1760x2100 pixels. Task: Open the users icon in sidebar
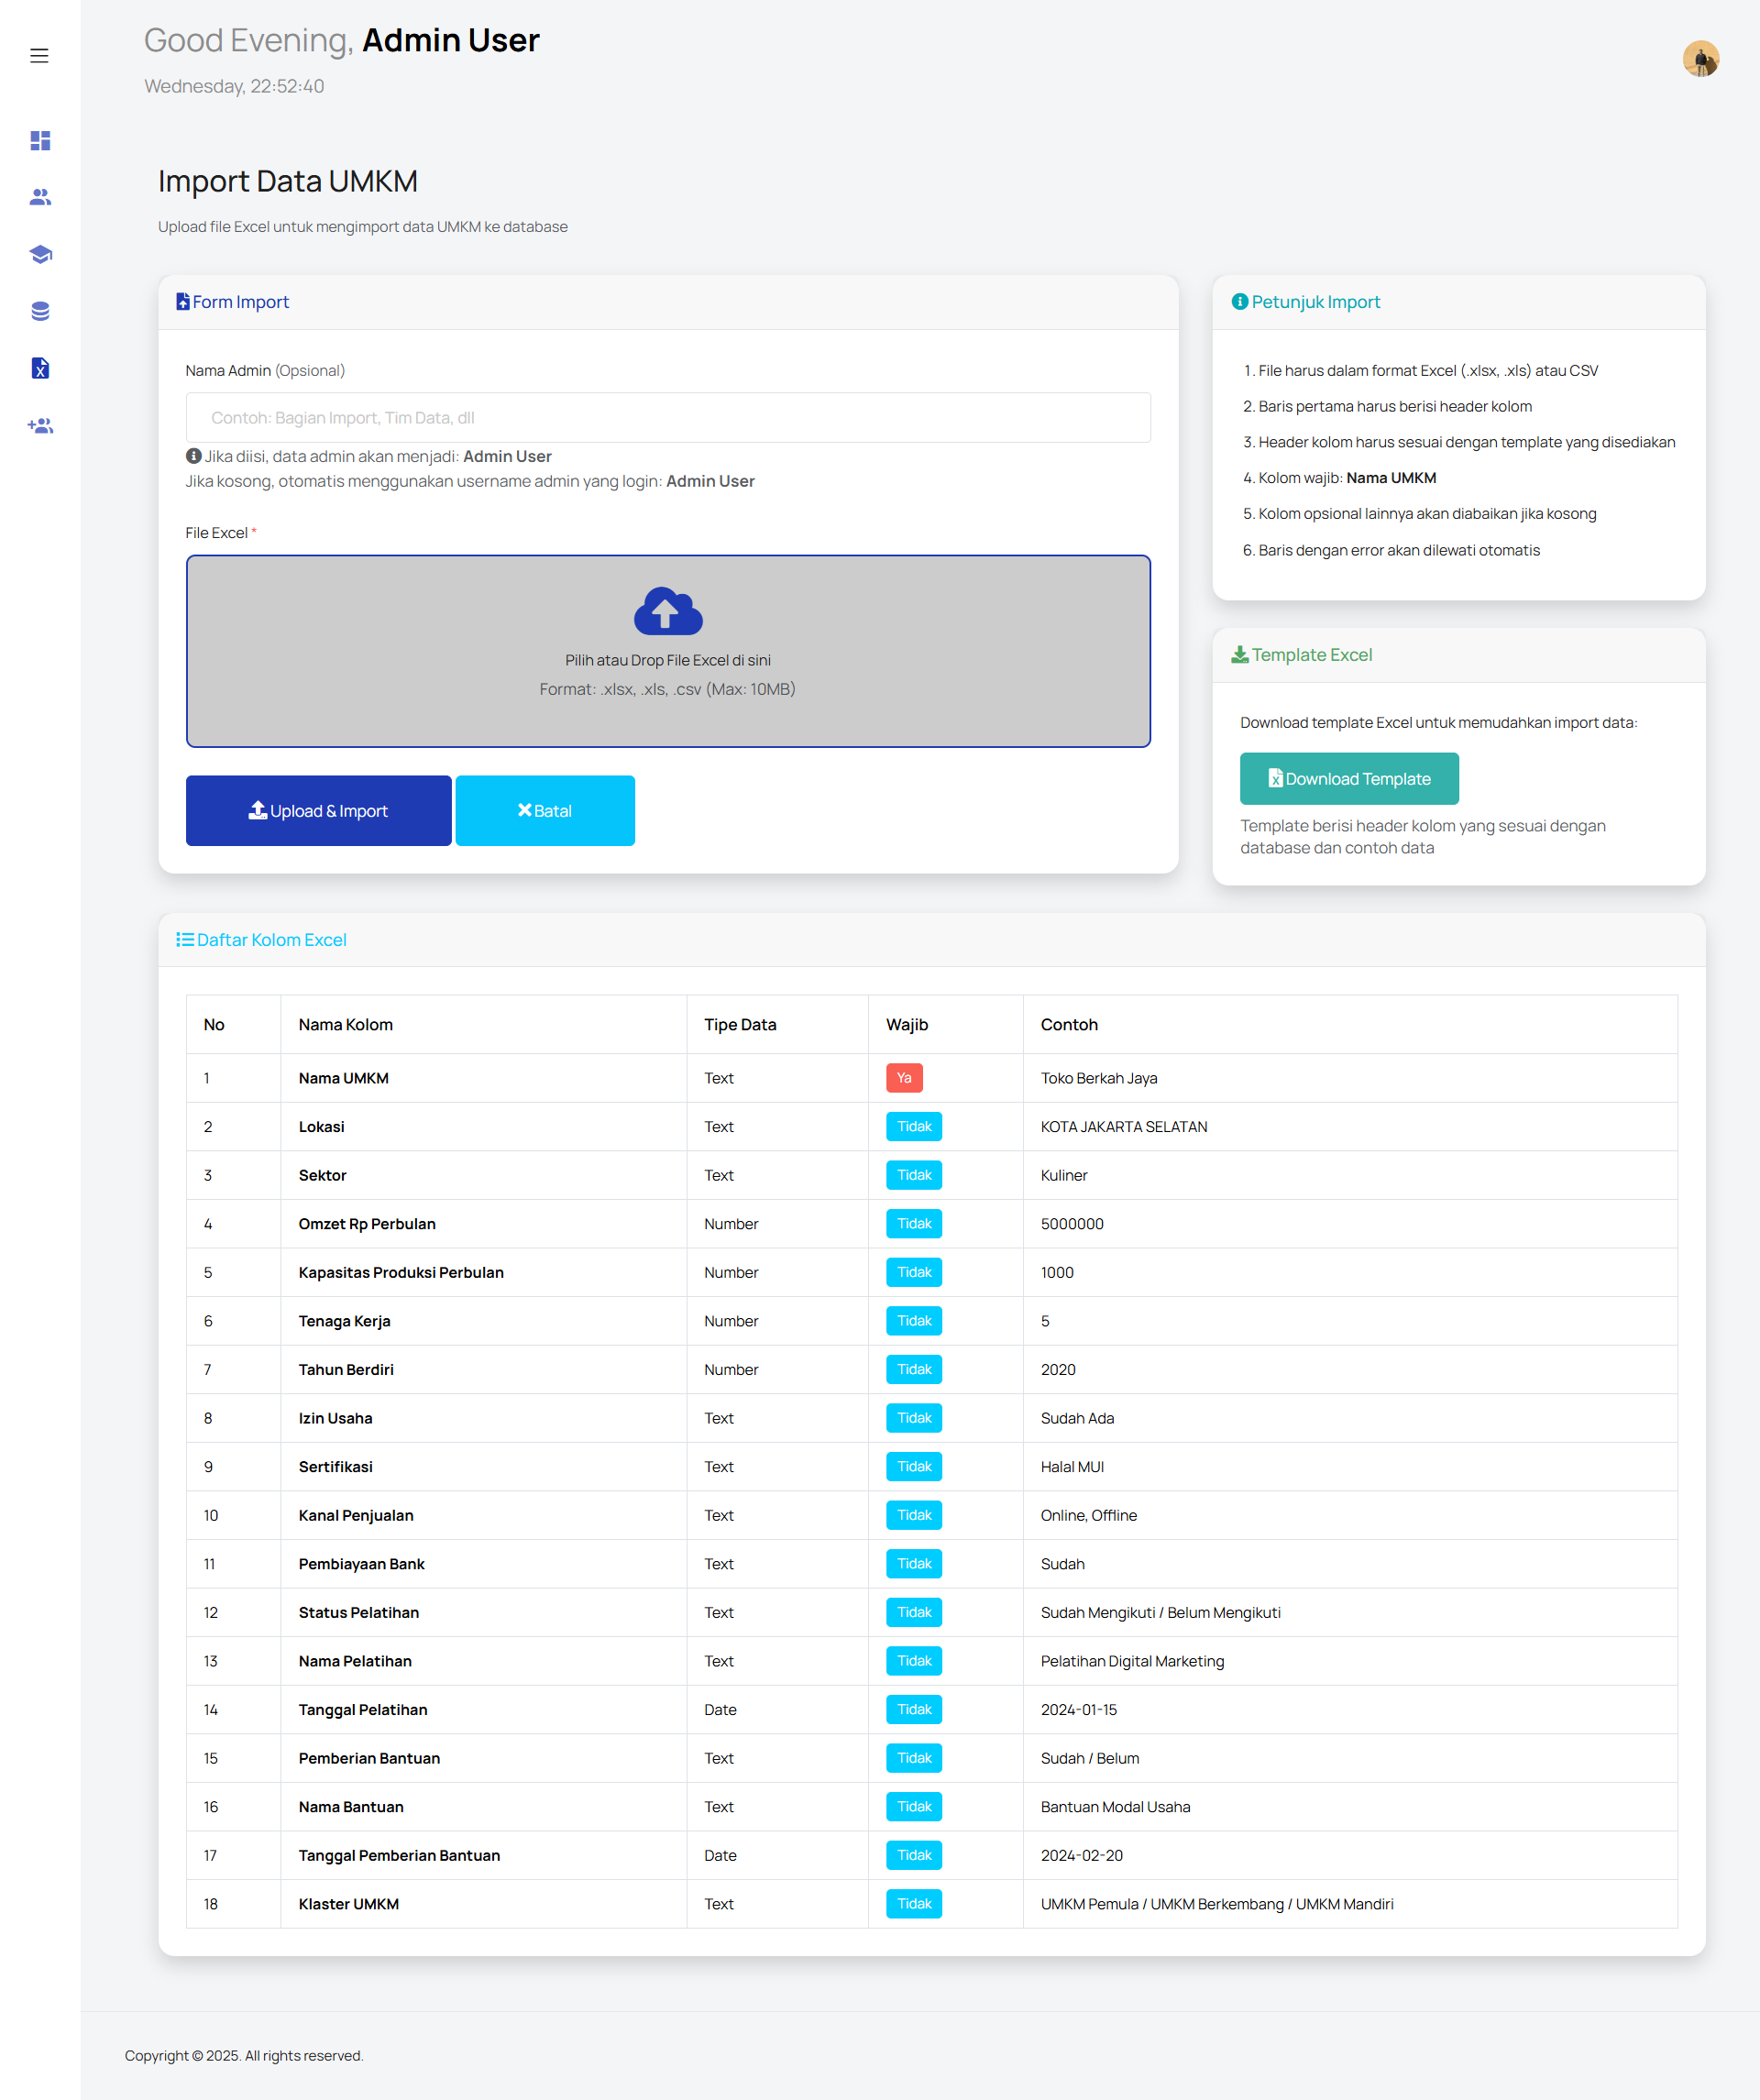40,197
